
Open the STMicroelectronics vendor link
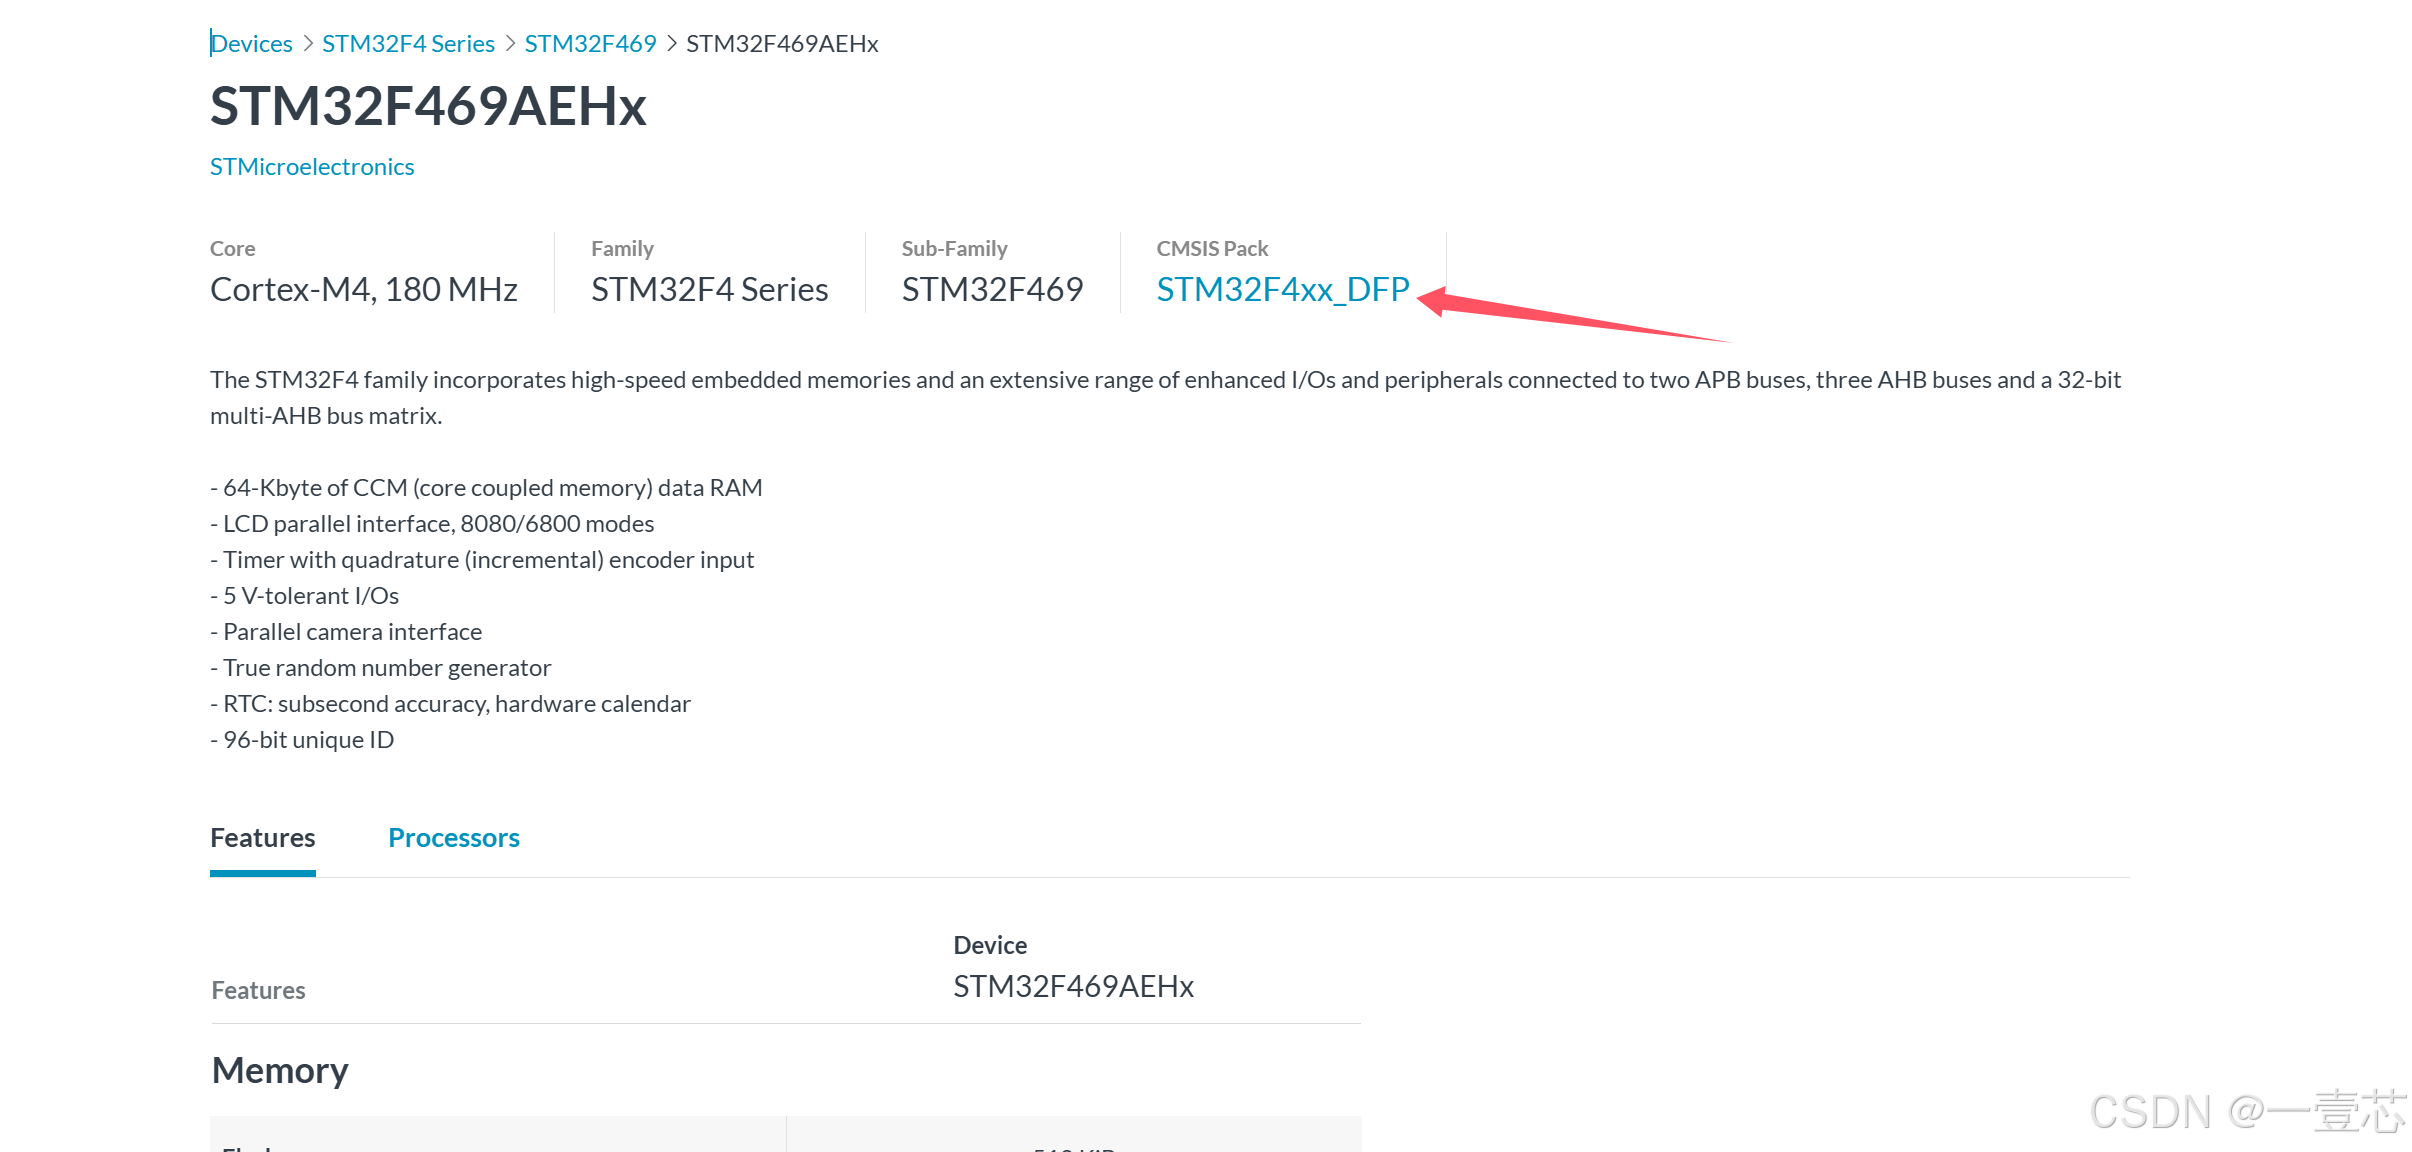click(x=312, y=167)
